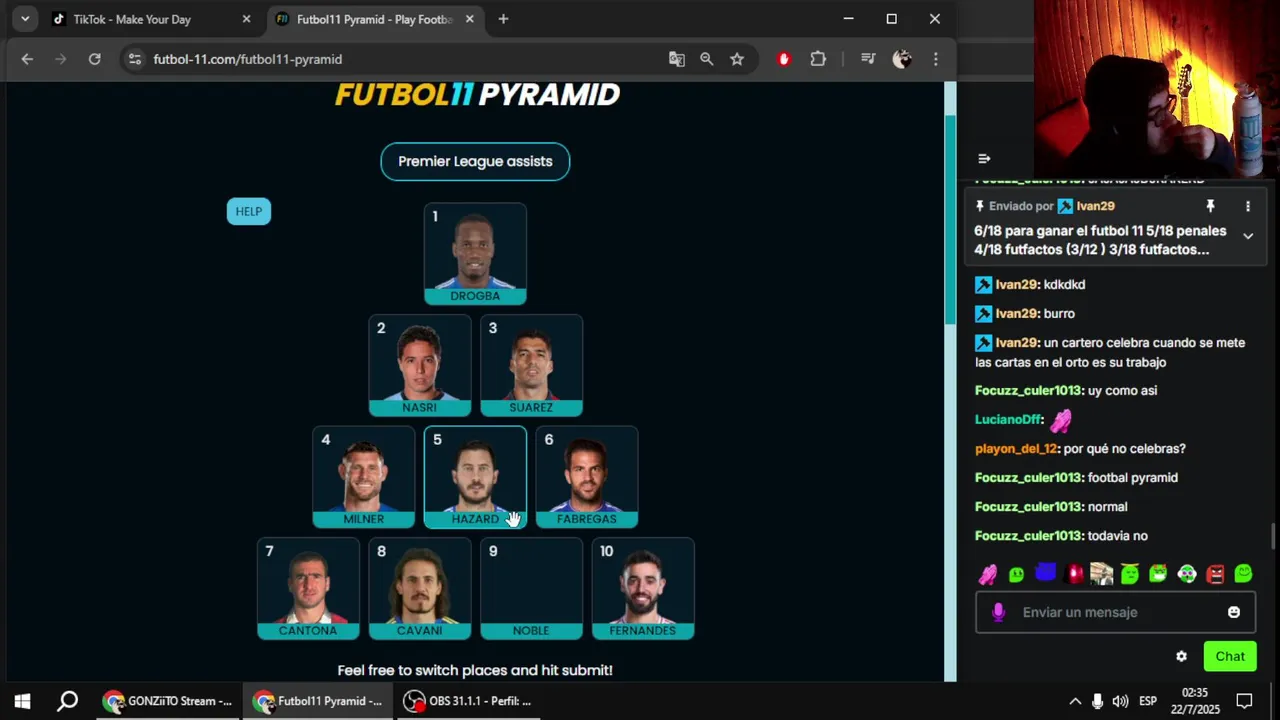Close the Futbol11 Pyramid tab

click(472, 19)
